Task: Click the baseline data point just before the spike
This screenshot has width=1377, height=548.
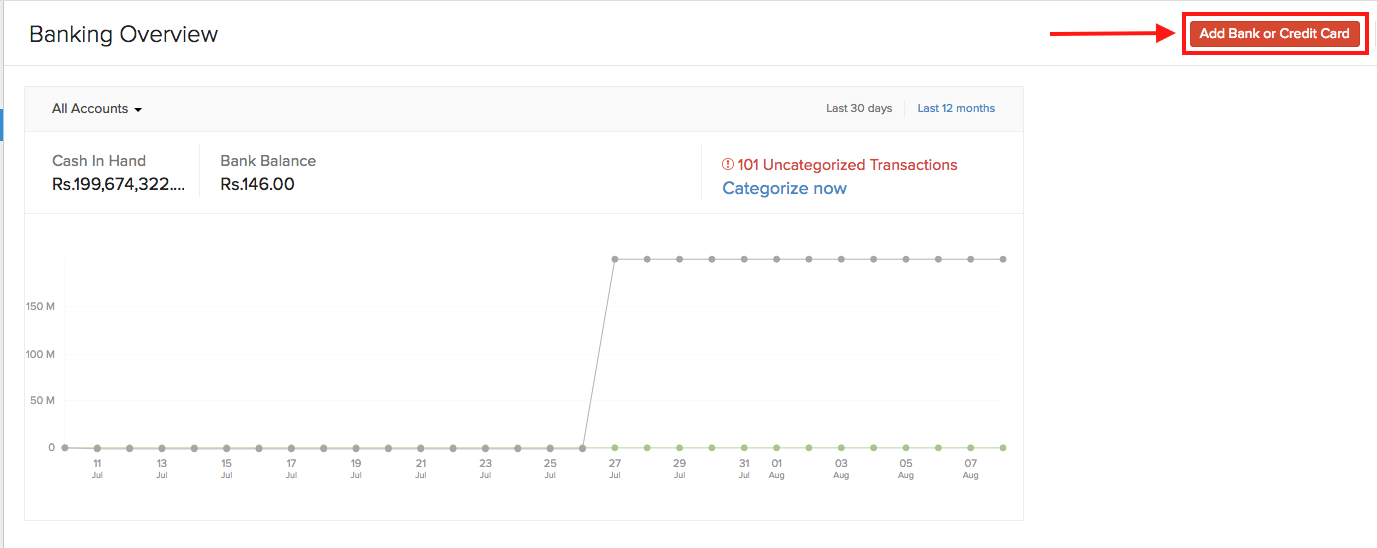Action: [x=582, y=448]
